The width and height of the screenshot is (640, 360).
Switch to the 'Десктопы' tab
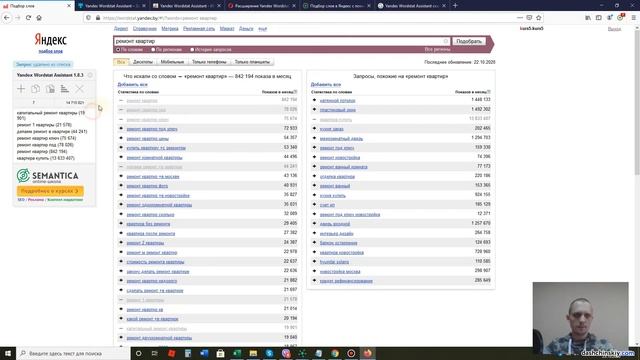click(x=143, y=62)
